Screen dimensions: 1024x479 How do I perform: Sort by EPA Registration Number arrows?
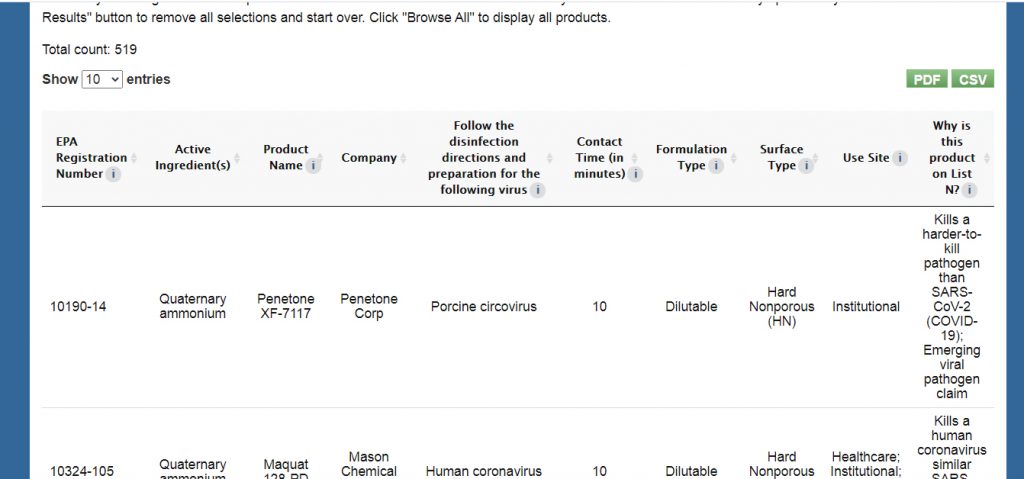pos(133,158)
